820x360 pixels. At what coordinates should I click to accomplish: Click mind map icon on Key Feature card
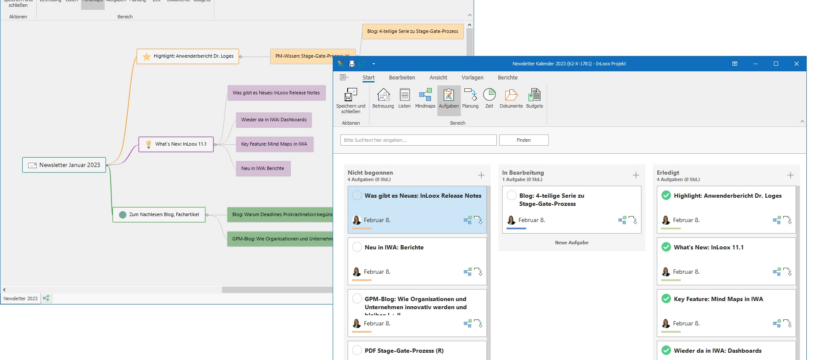coord(777,323)
